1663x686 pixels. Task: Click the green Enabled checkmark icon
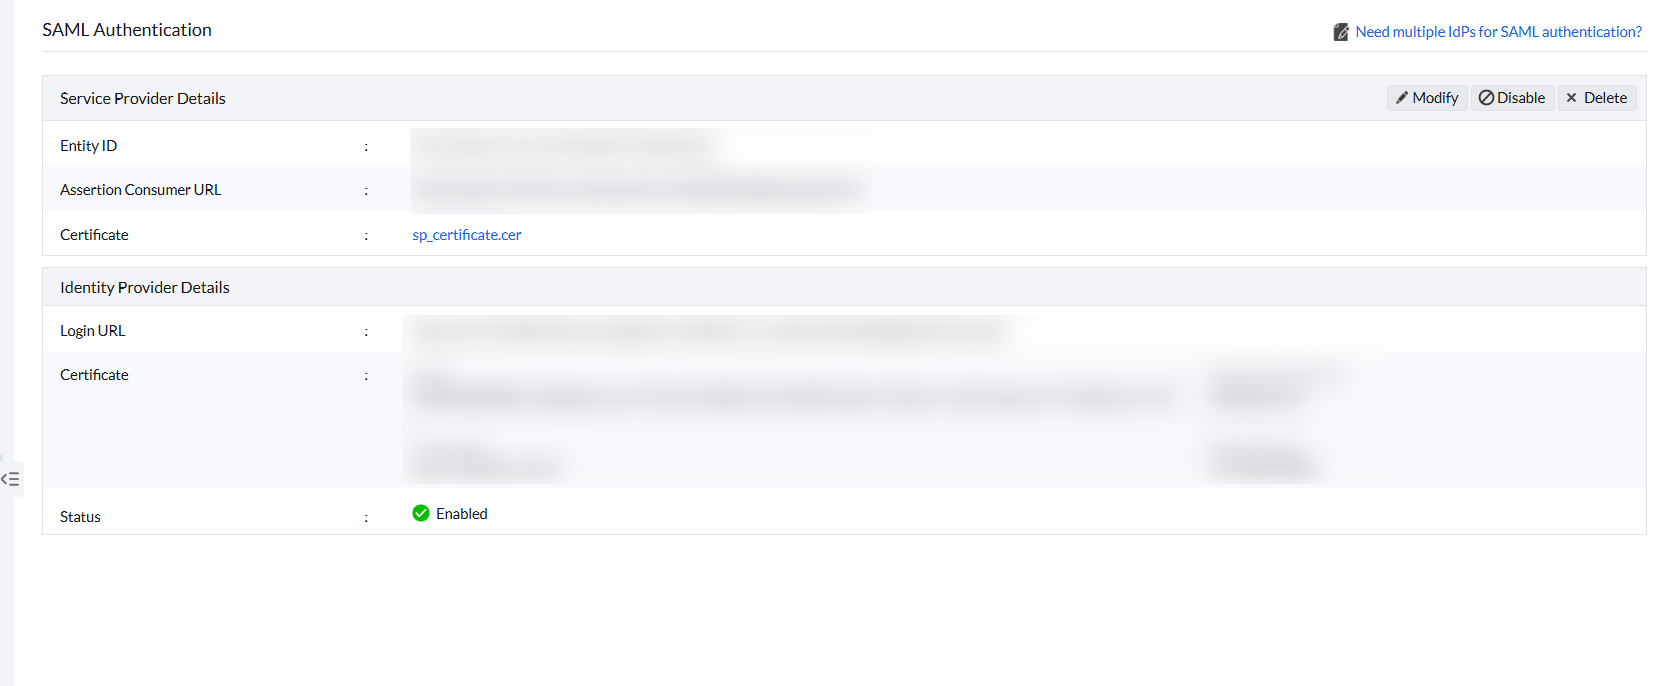click(421, 513)
